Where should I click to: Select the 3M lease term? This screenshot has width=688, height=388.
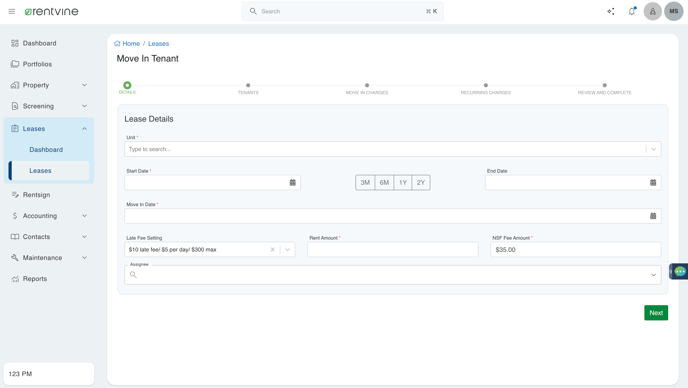[x=365, y=183]
